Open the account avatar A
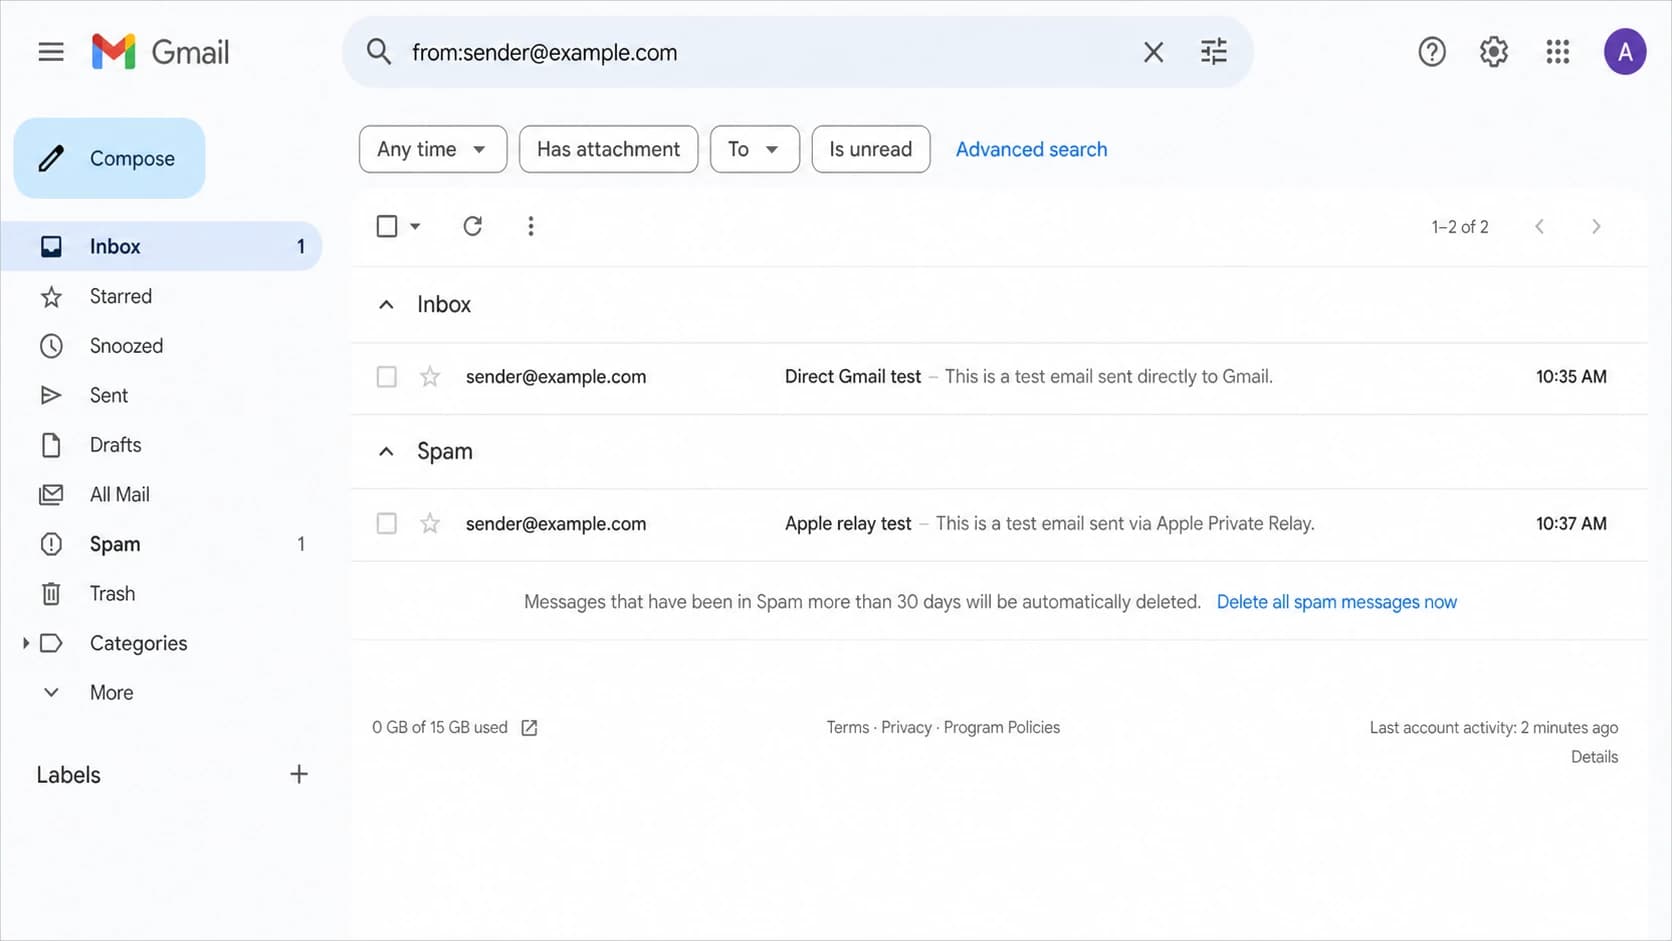This screenshot has height=941, width=1672. click(1625, 52)
